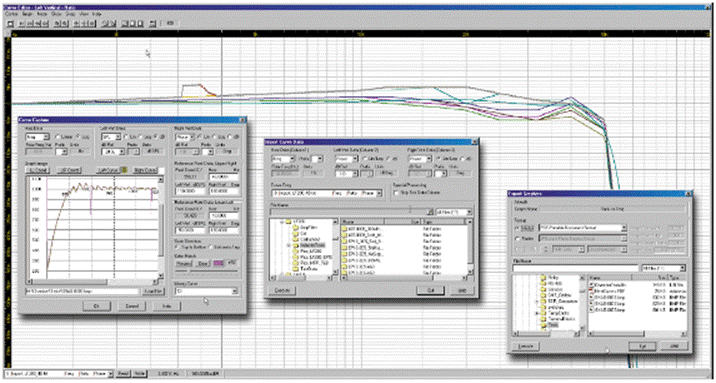Click Help in the Curve Capture dialog

pyautogui.click(x=167, y=306)
